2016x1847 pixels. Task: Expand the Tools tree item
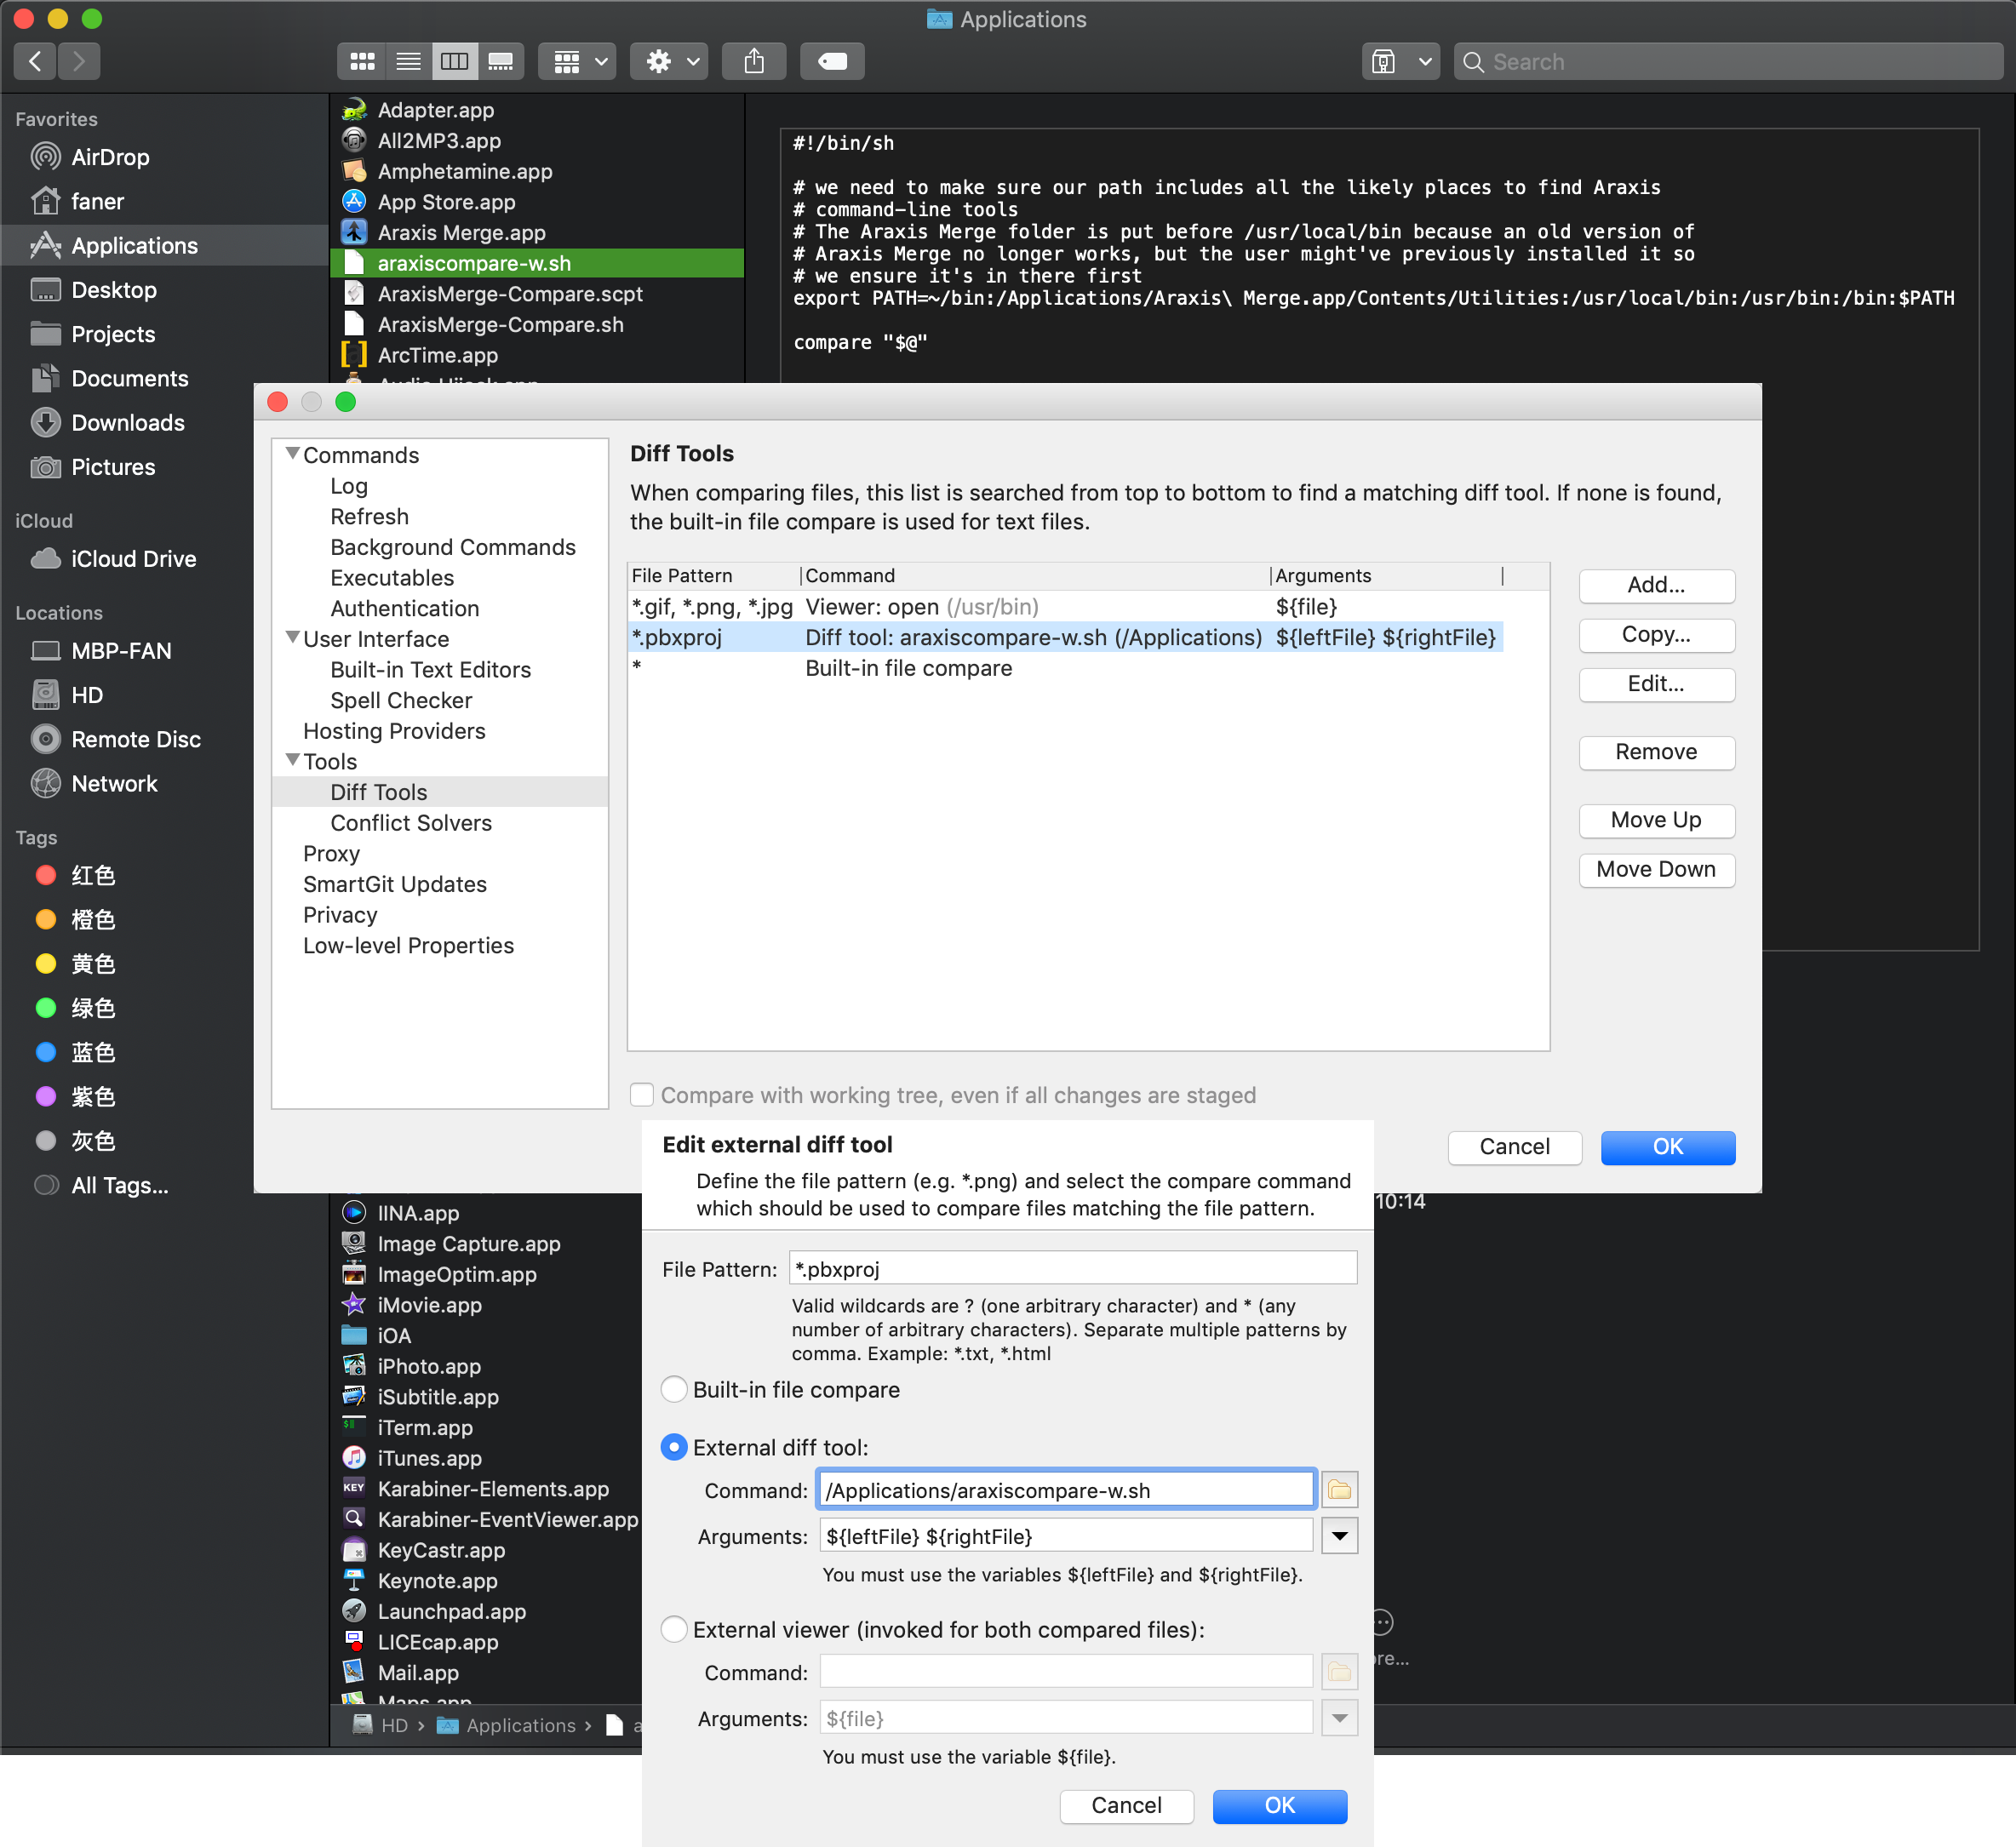click(295, 758)
